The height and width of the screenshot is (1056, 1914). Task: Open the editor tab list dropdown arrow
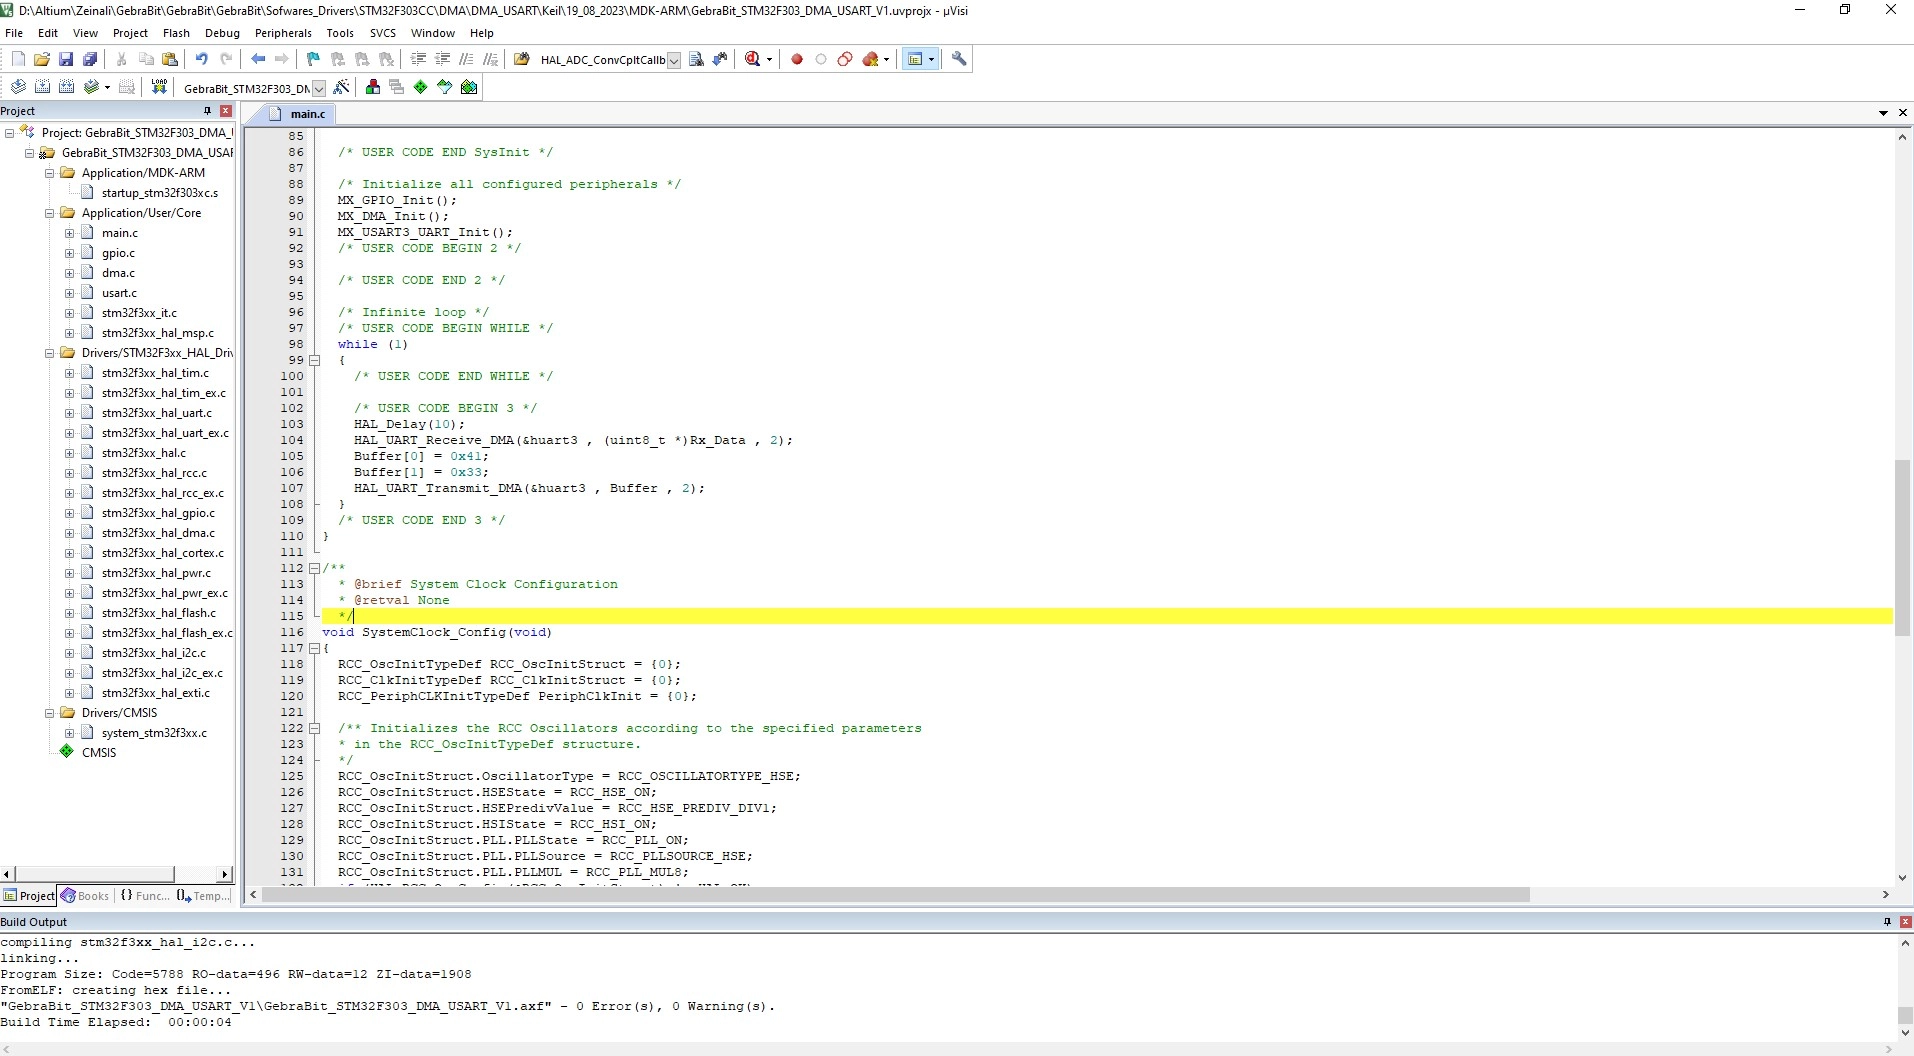point(1883,113)
